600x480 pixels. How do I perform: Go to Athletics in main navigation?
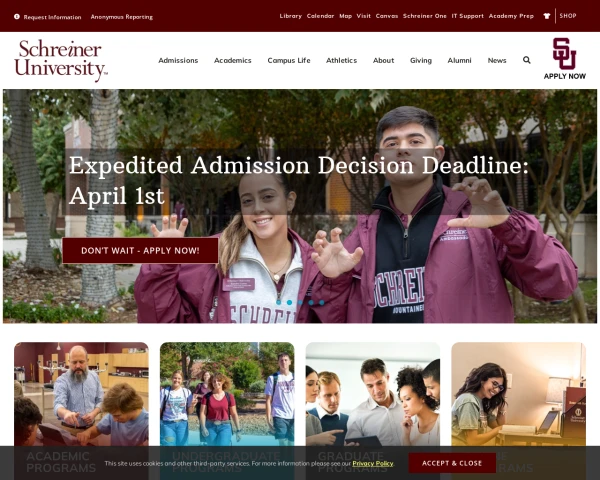pos(341,60)
